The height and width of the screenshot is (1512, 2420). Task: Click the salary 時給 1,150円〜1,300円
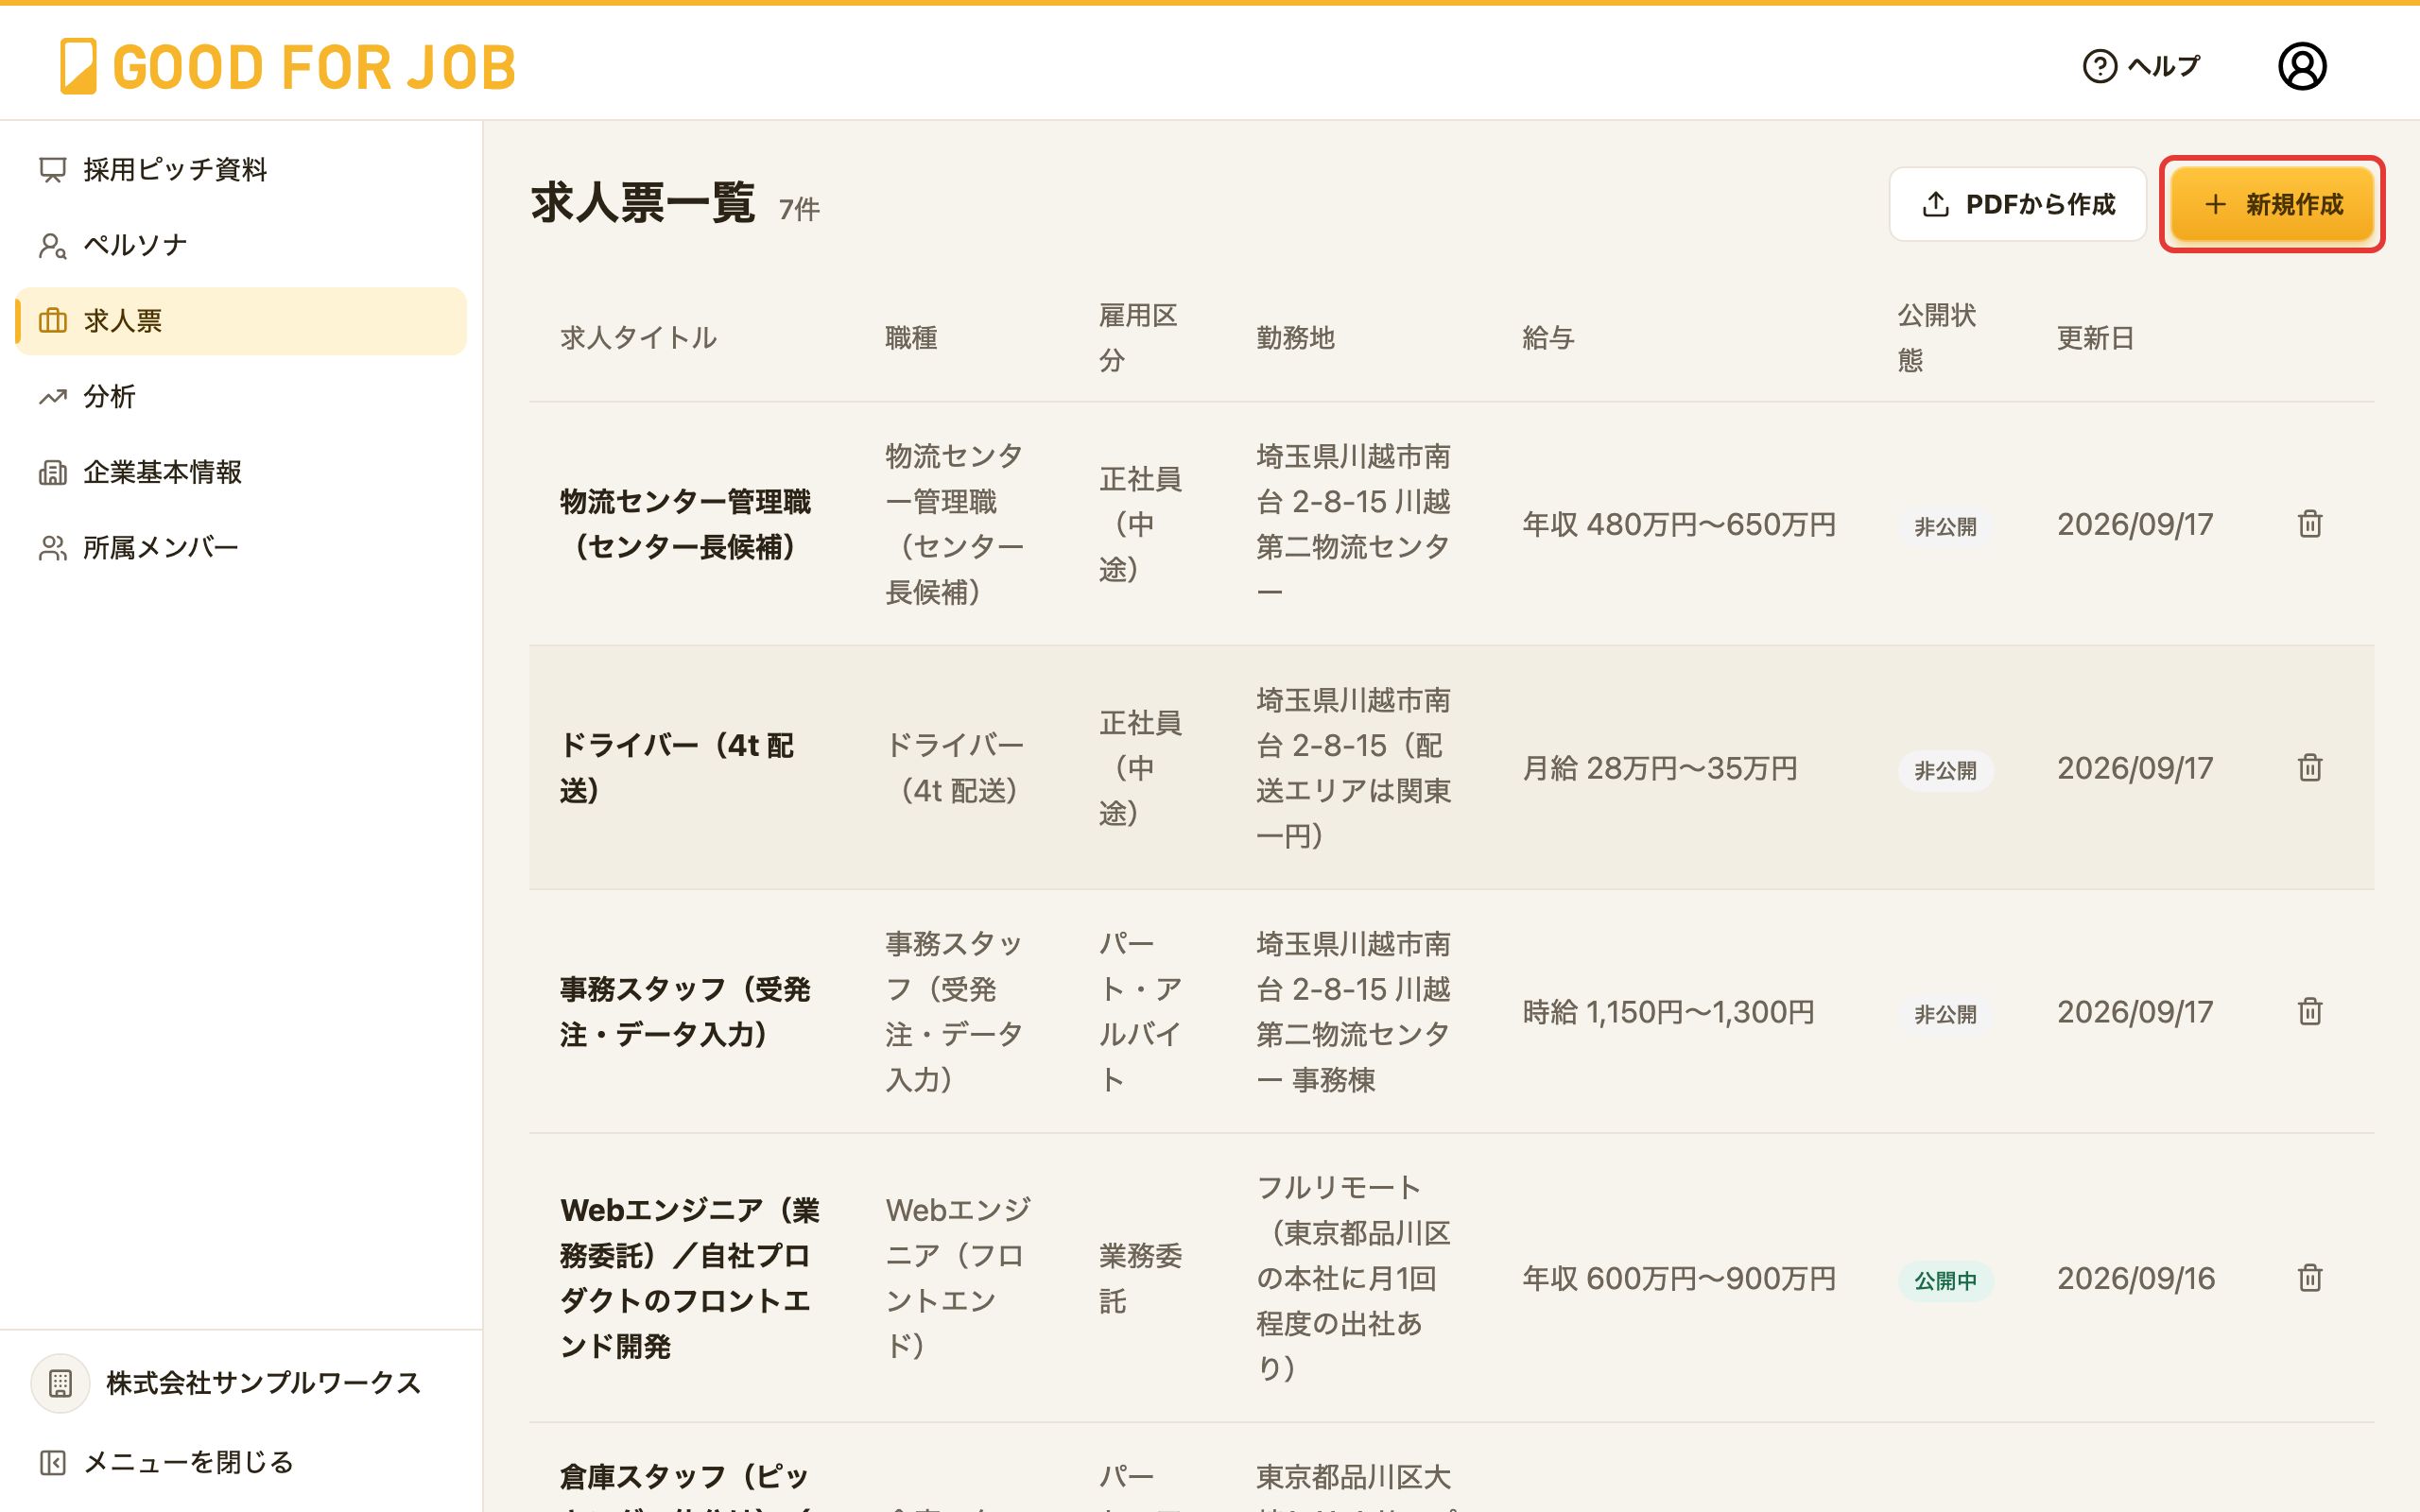tap(1668, 1012)
